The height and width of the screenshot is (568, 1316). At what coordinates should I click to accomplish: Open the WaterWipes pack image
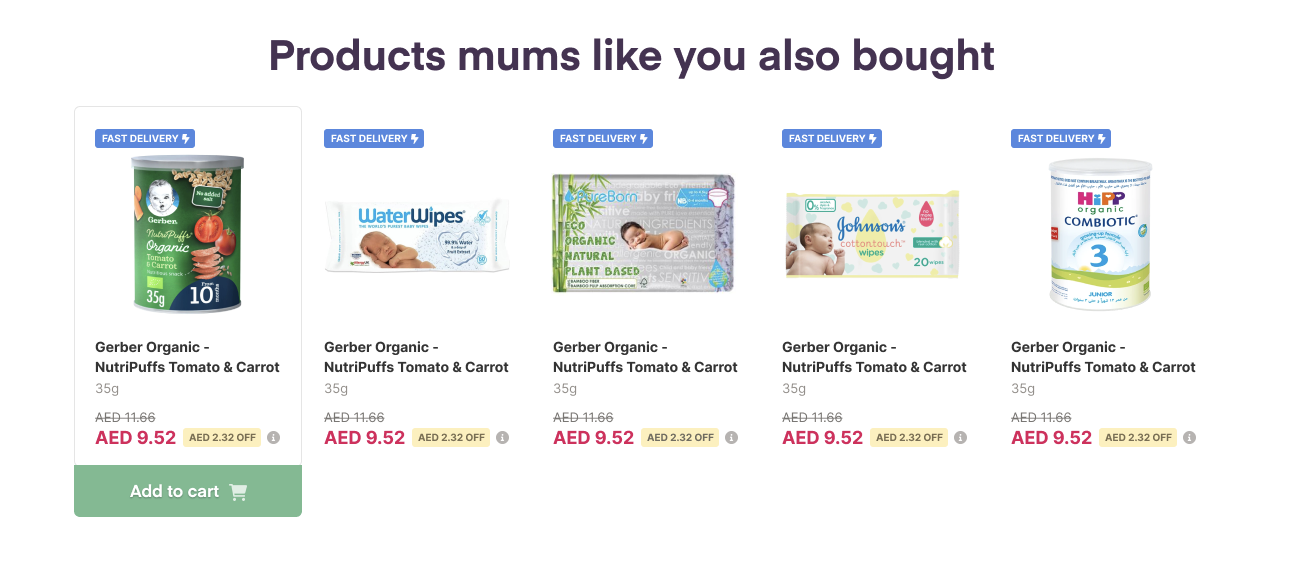coord(417,234)
